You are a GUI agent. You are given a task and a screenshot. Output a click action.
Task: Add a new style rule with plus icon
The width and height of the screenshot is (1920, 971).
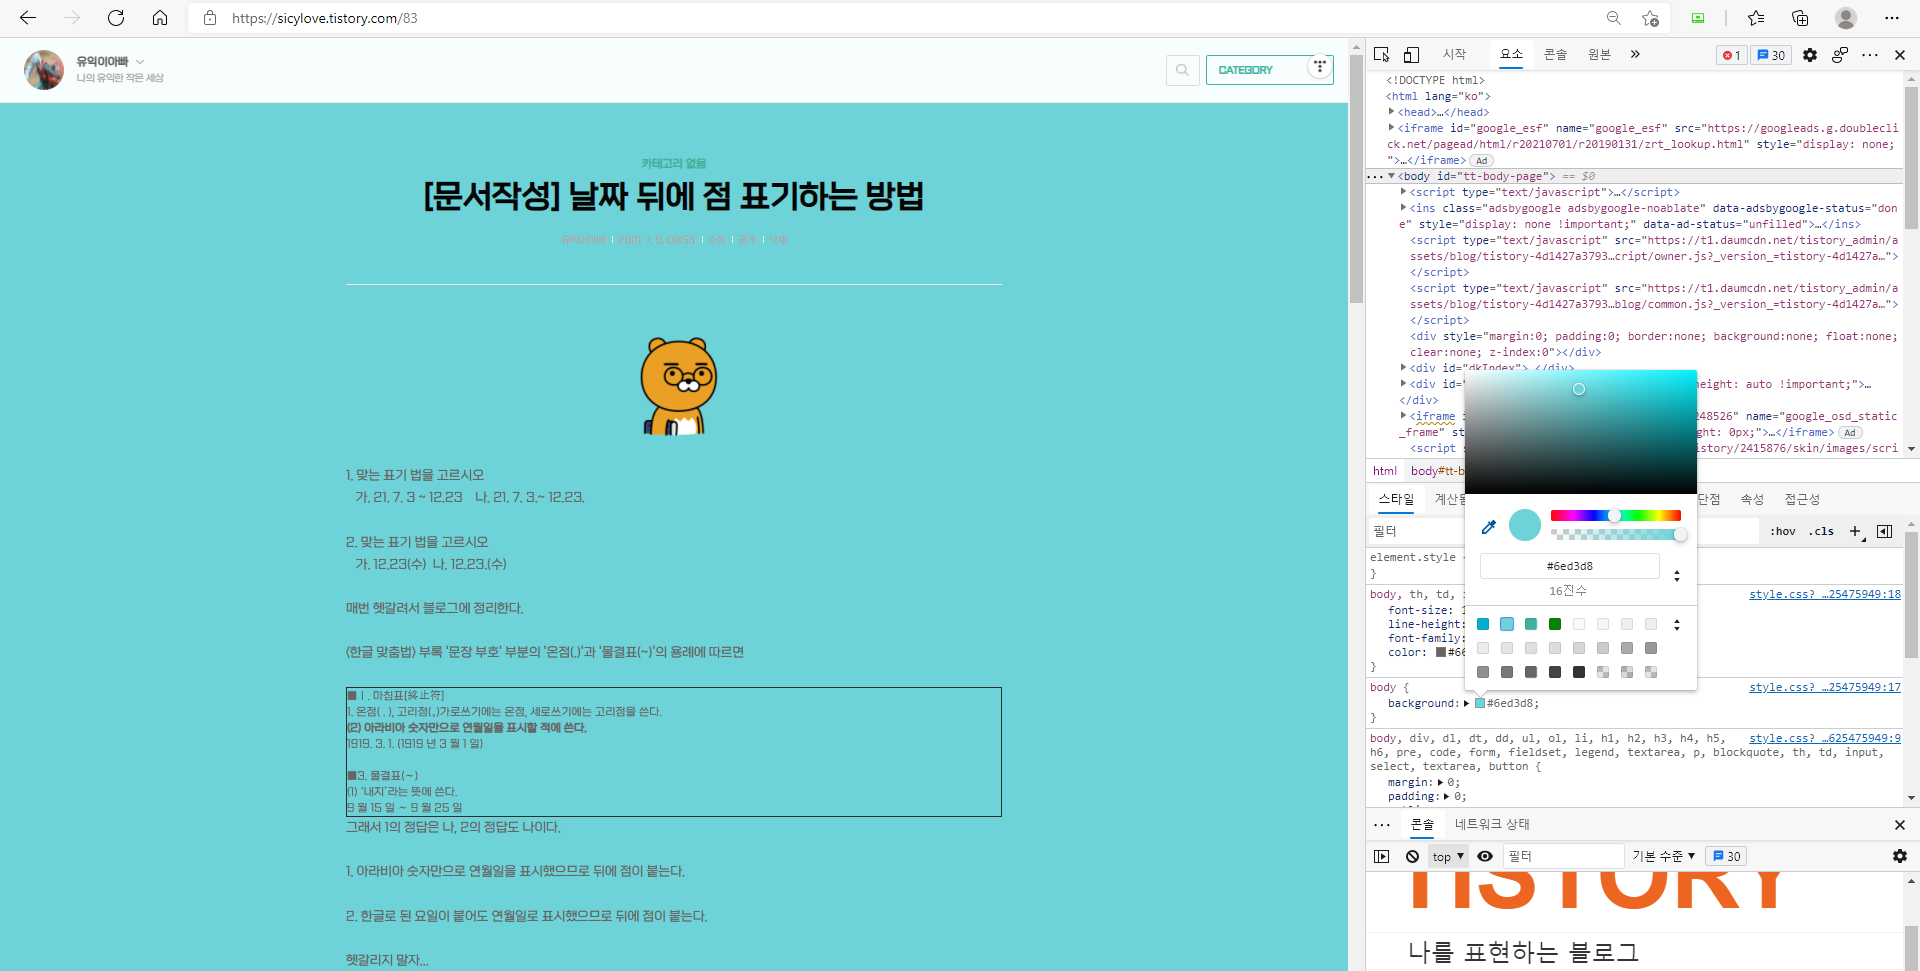[x=1856, y=531]
